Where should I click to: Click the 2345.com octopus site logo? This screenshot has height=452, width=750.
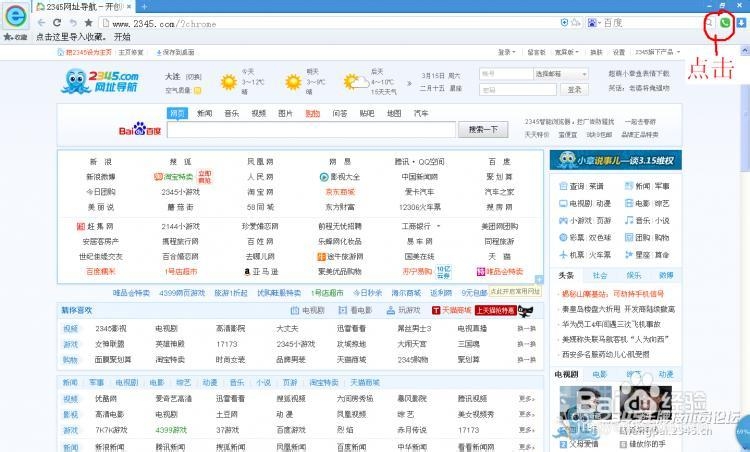tap(100, 81)
